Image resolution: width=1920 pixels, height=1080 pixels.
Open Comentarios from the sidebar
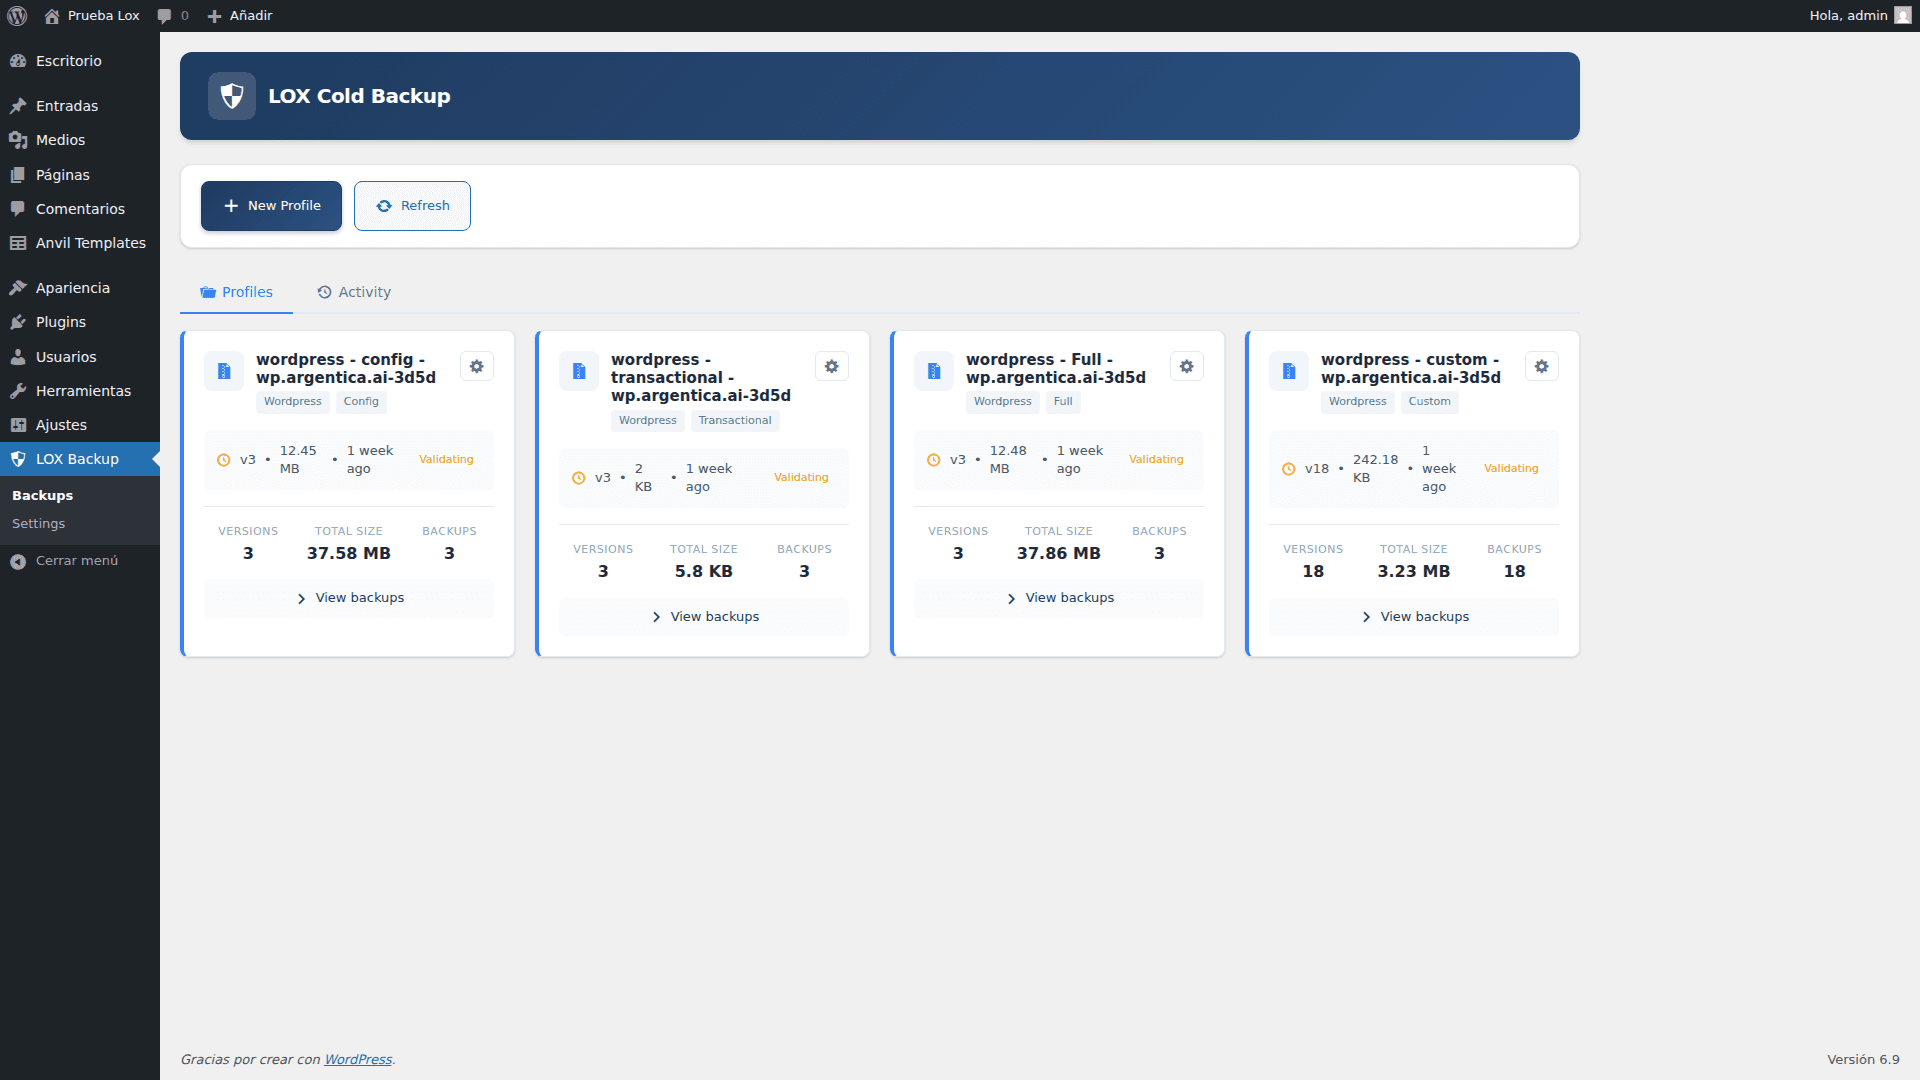80,208
